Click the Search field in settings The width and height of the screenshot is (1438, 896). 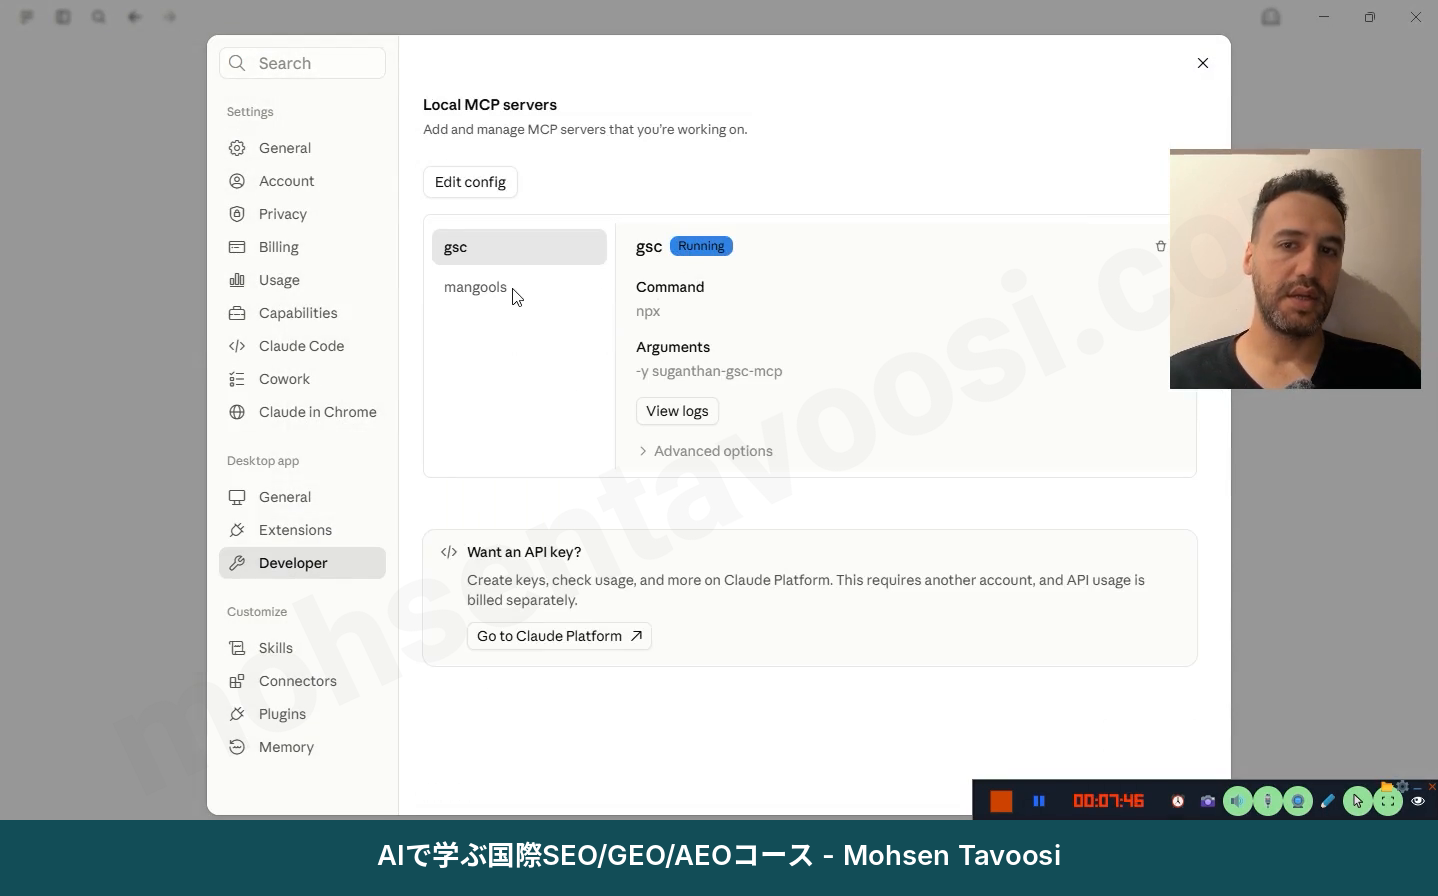(x=302, y=63)
